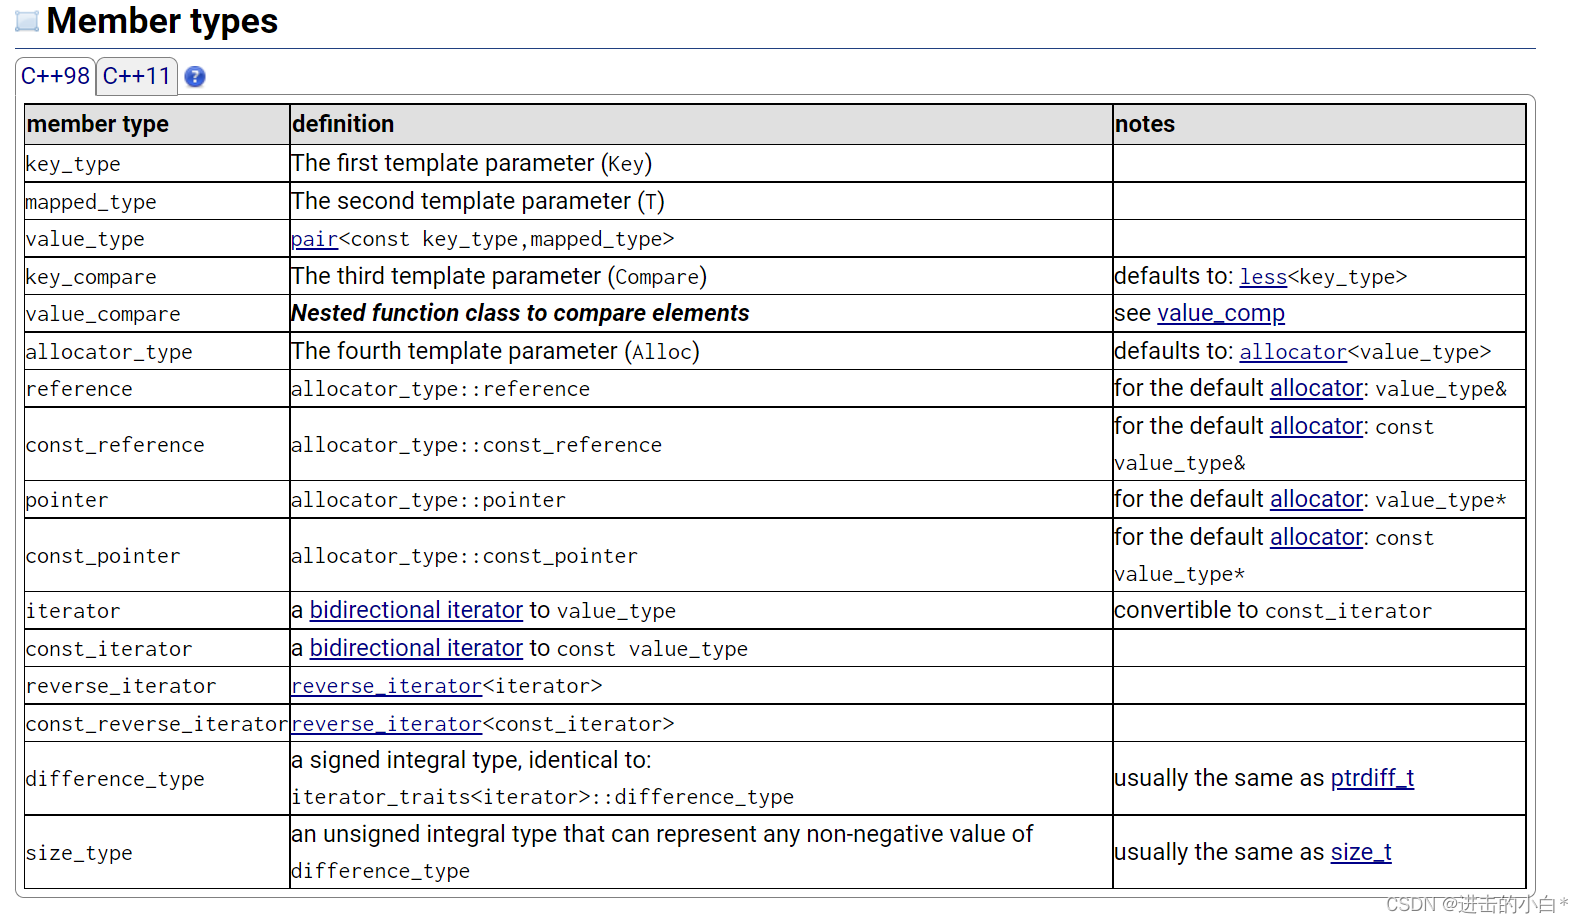Click the member type column header
1583x923 pixels.
point(157,124)
